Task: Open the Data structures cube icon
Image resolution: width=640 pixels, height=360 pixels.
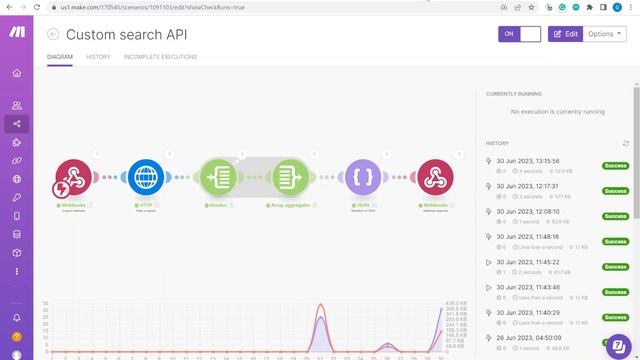Action: click(17, 253)
